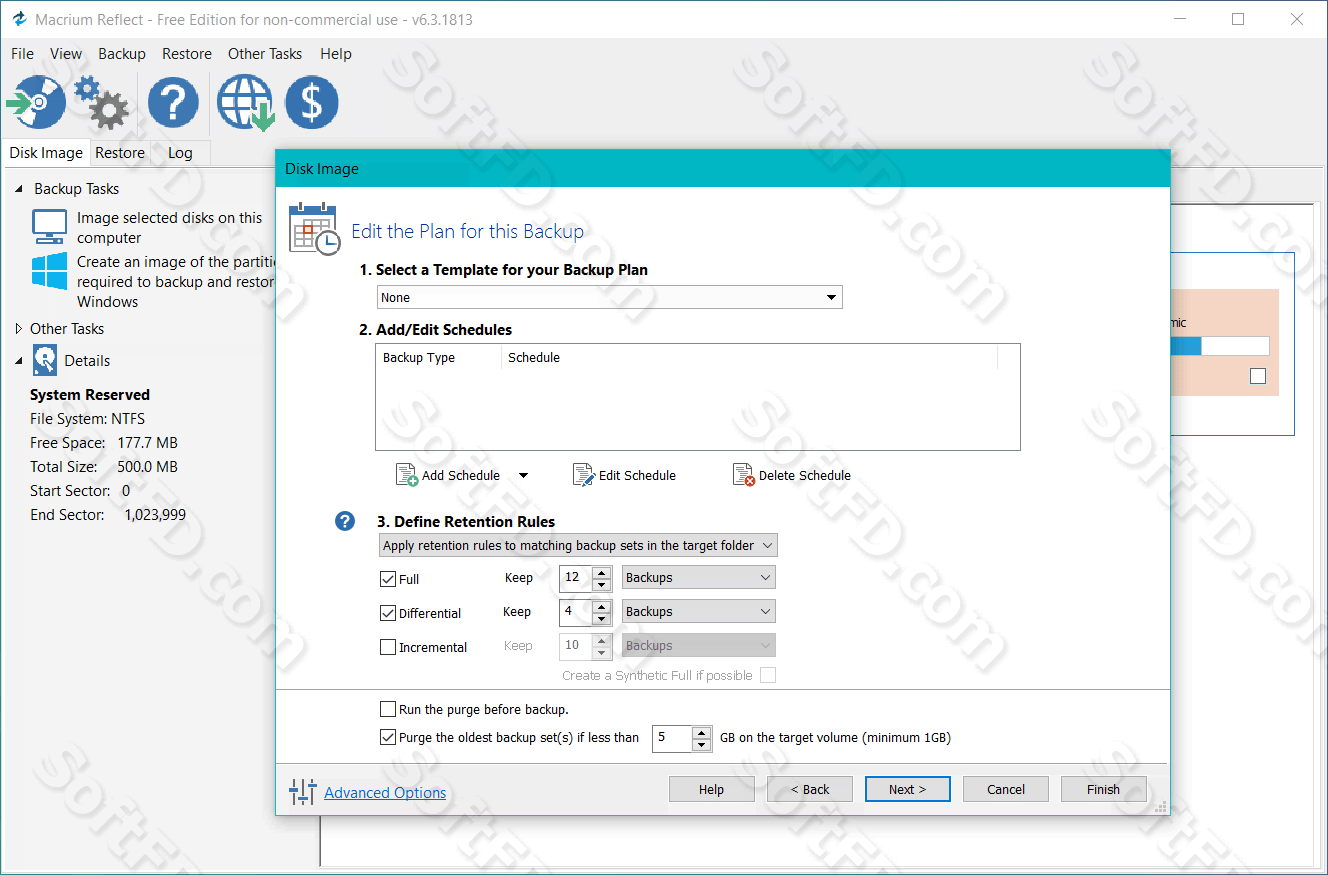Viewport: 1328px width, 875px height.
Task: Click the Advanced Options sliders icon
Action: pos(302,792)
